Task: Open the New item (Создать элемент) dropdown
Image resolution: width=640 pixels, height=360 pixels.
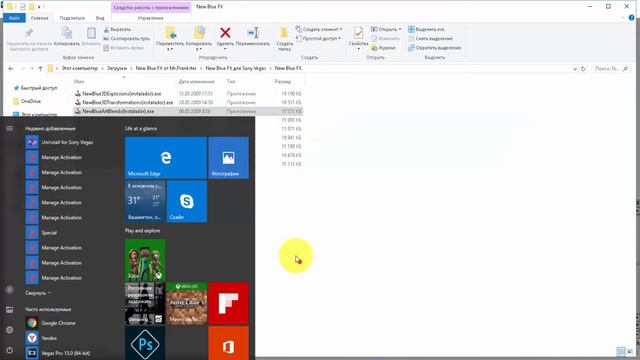Action: pos(319,29)
